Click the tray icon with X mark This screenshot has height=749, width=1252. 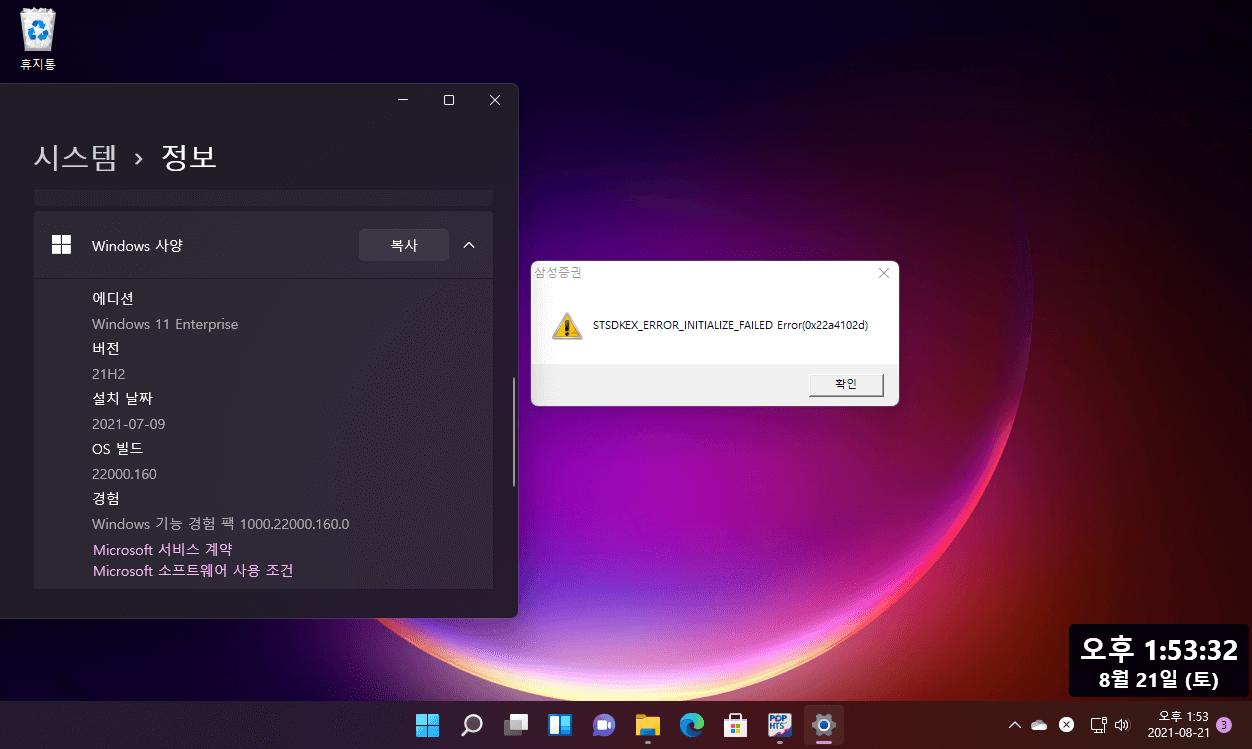tap(1067, 725)
